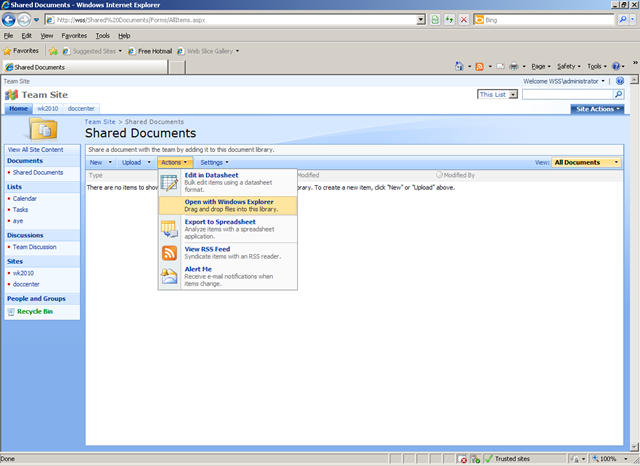
Task: Expand the Site Actions menu
Action: coord(597,109)
